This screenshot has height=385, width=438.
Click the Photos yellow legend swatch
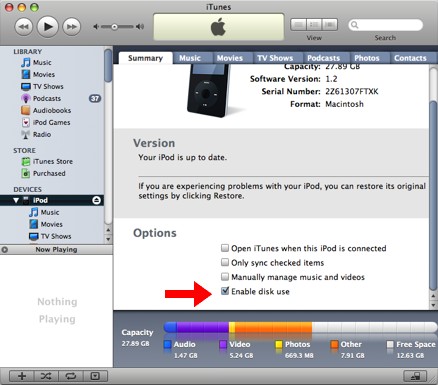tap(279, 344)
